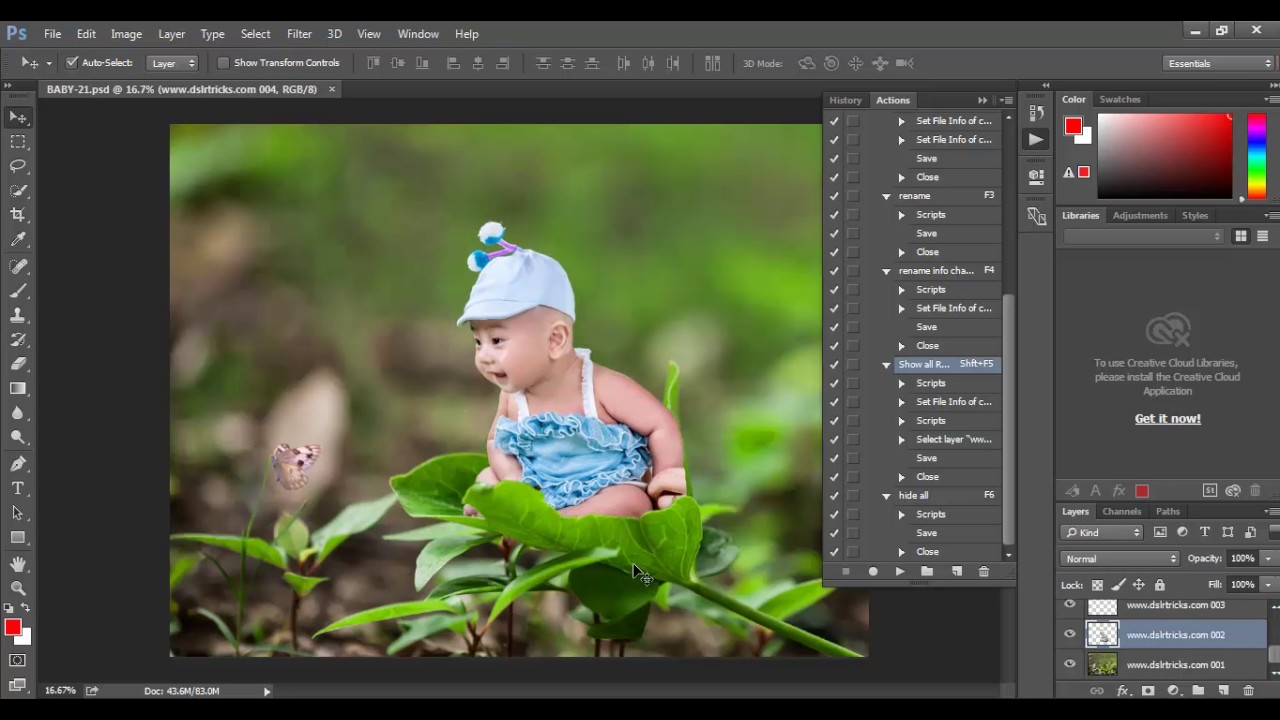Screen dimensions: 1280x720
Task: Select the Eraser tool
Action: 18,364
